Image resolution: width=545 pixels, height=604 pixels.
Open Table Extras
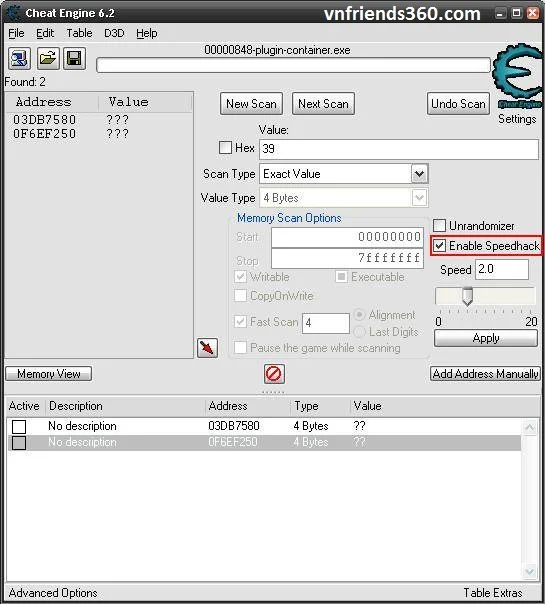493,592
